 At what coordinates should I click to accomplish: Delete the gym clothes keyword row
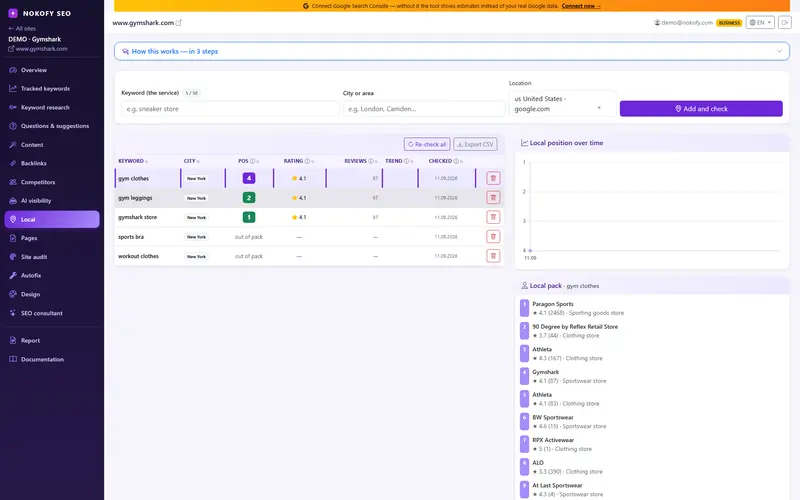click(x=493, y=178)
